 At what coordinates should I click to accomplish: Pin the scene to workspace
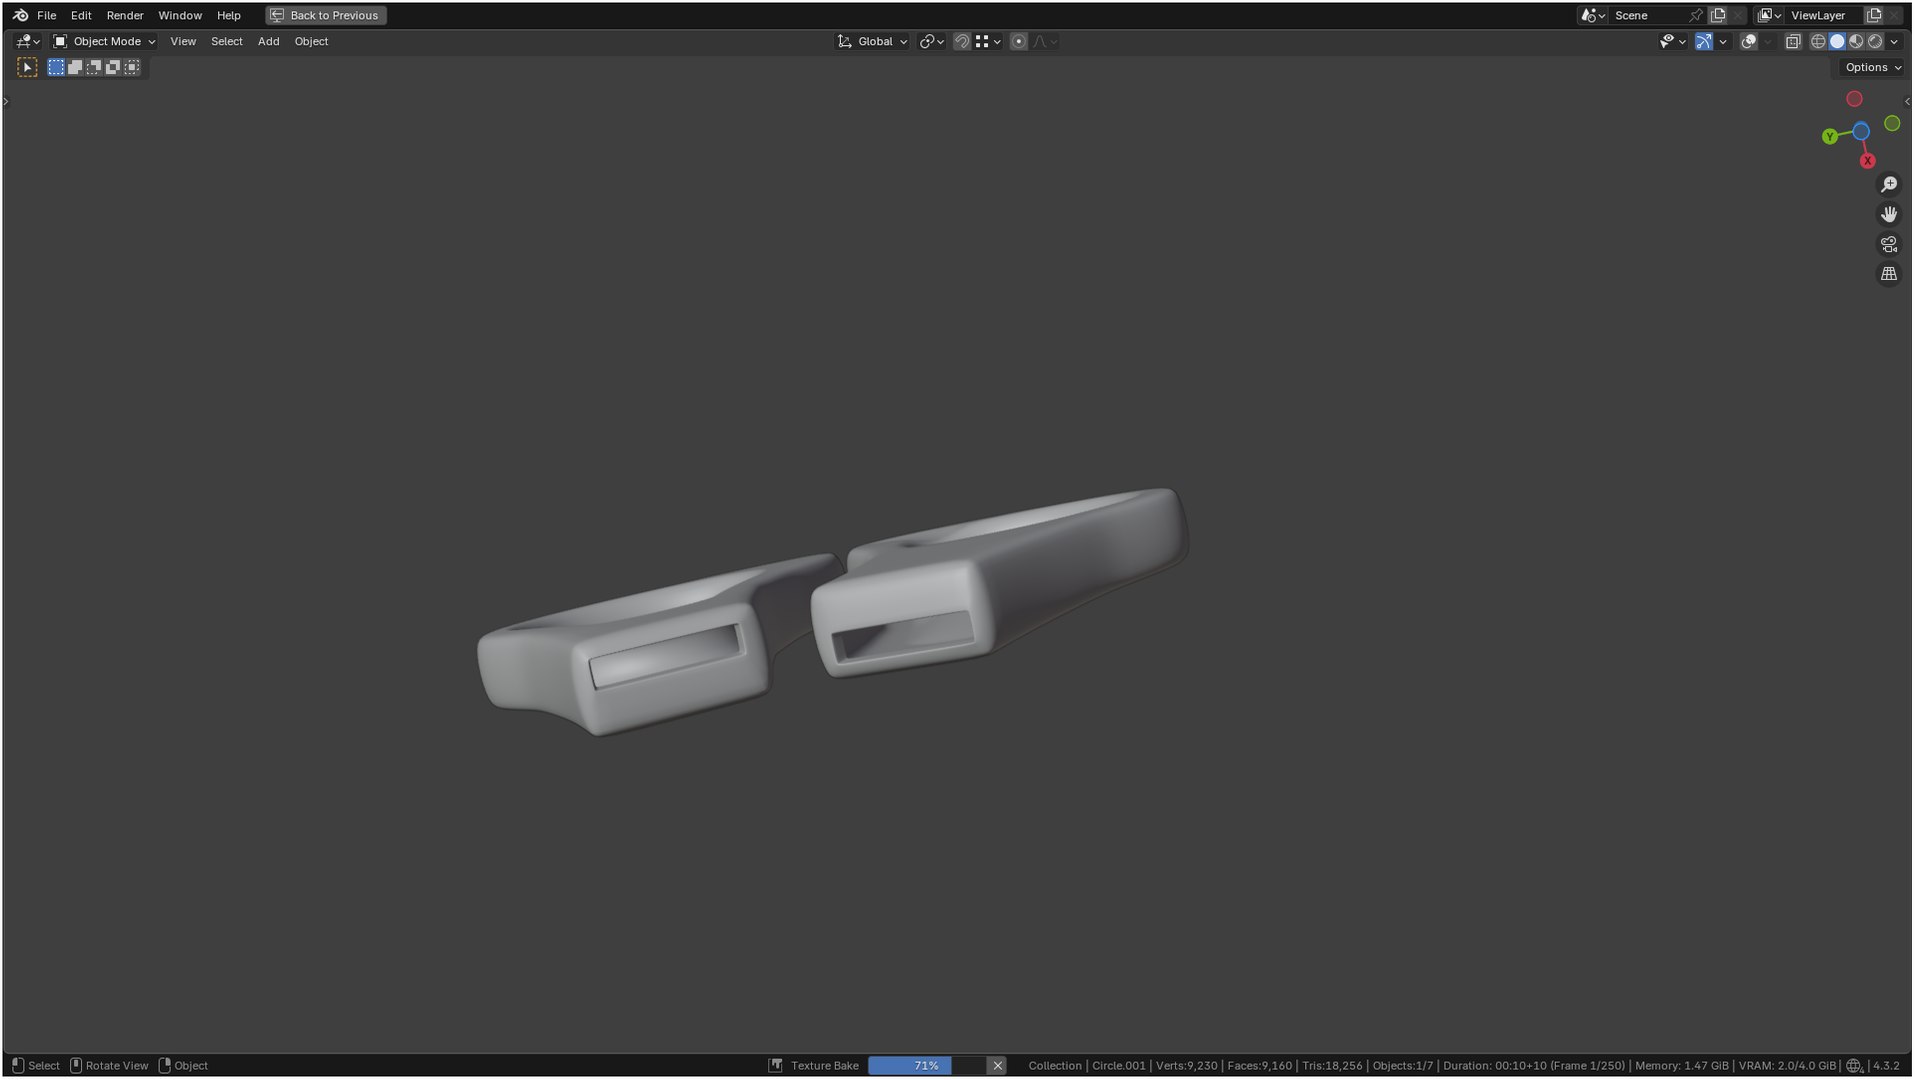click(1695, 15)
